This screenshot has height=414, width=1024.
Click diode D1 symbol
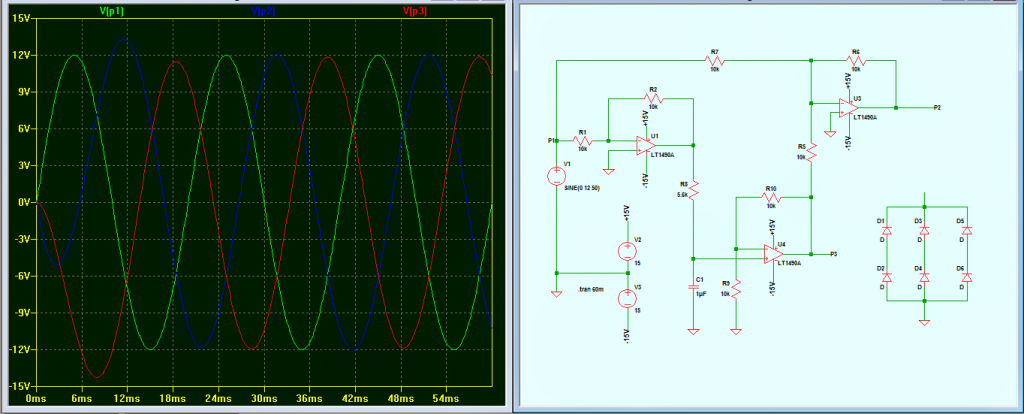pyautogui.click(x=886, y=231)
